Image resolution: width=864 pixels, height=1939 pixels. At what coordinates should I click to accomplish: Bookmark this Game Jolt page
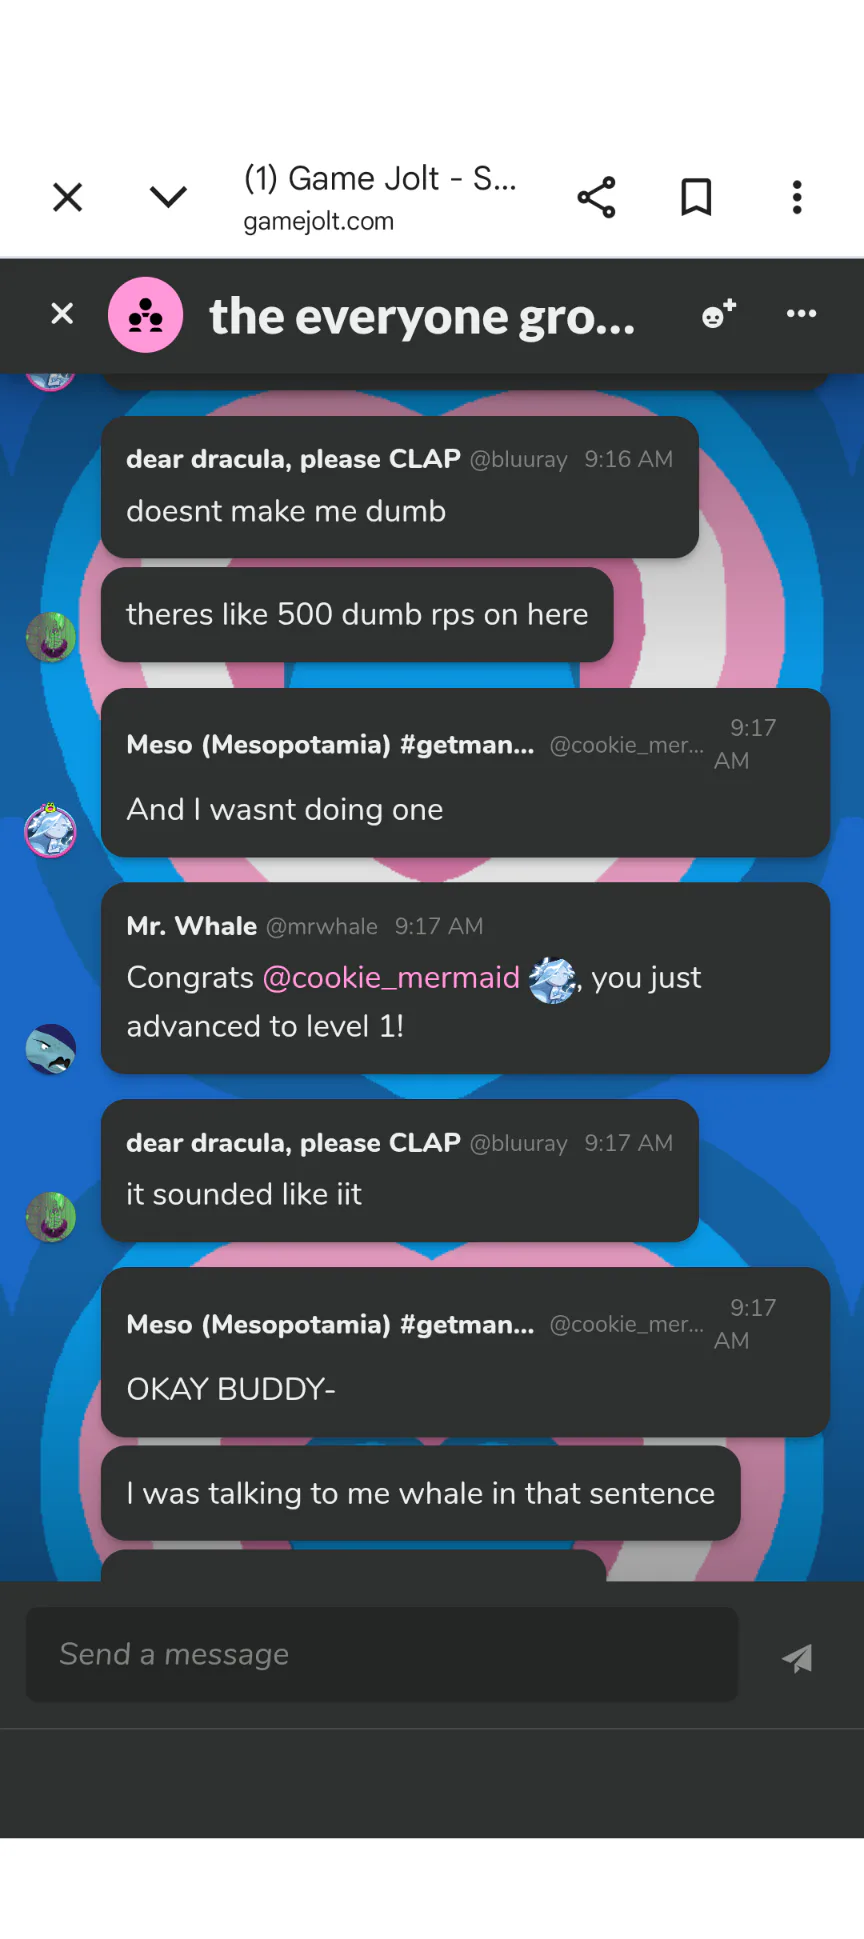coord(696,197)
